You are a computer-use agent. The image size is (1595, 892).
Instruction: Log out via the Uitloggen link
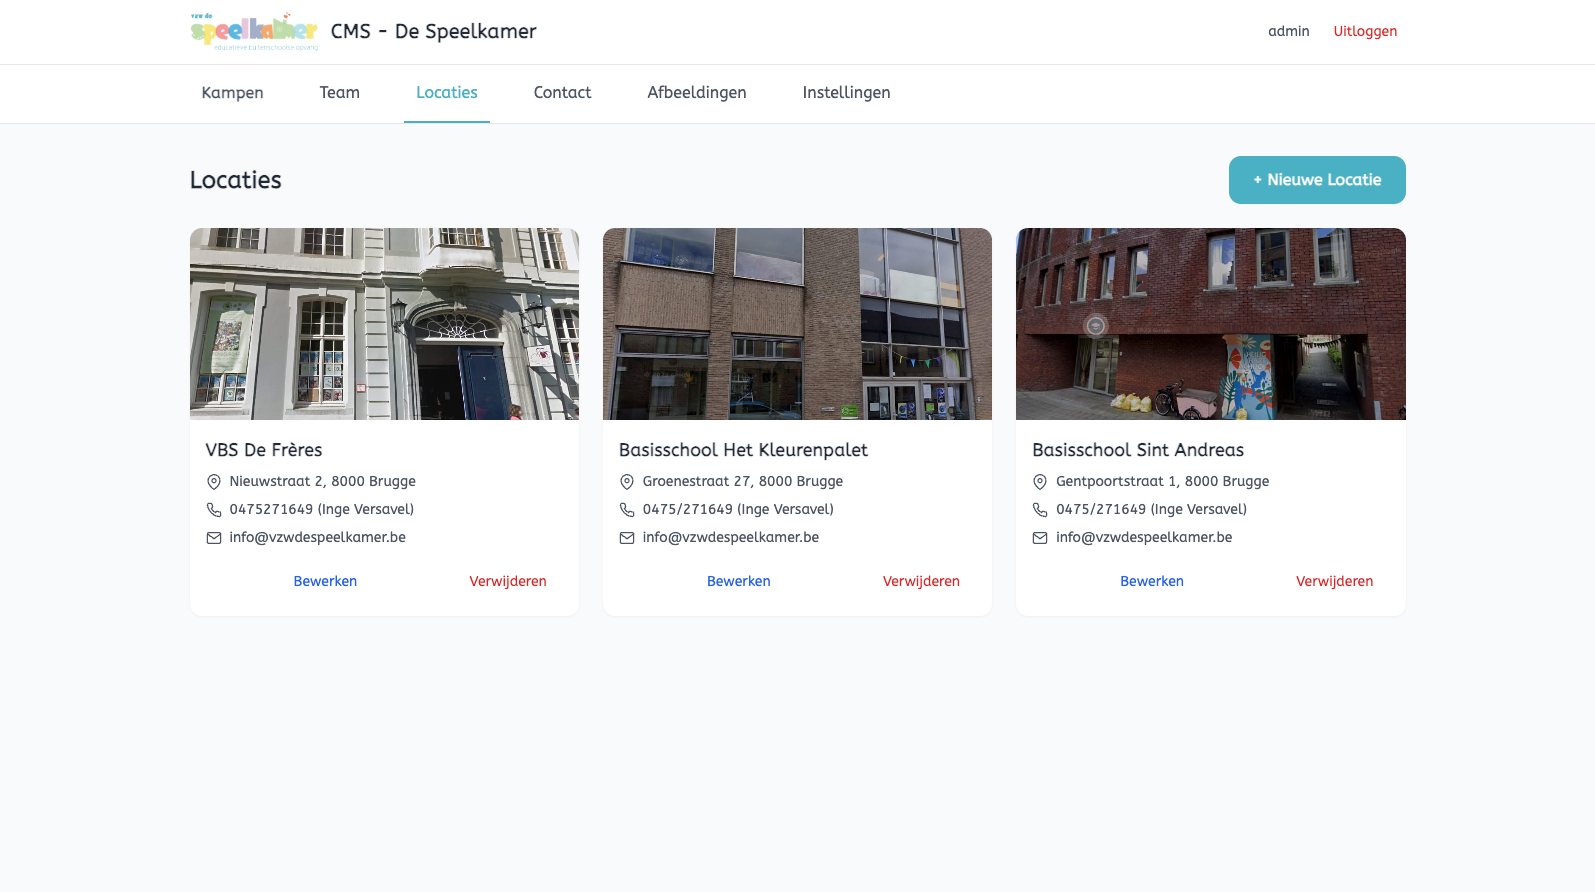click(x=1365, y=32)
